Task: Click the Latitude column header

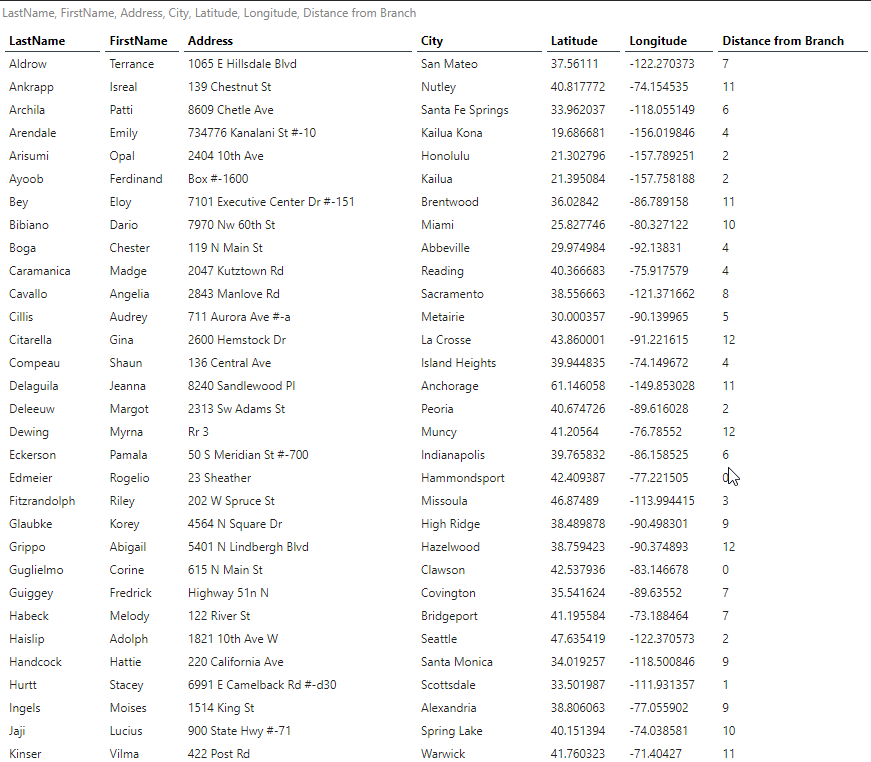Action: click(574, 41)
